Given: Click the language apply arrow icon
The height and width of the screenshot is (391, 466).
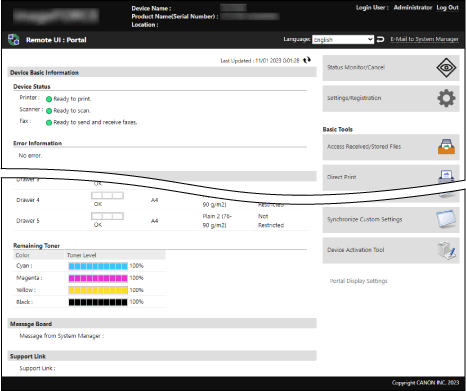Looking at the screenshot, I should pyautogui.click(x=380, y=40).
